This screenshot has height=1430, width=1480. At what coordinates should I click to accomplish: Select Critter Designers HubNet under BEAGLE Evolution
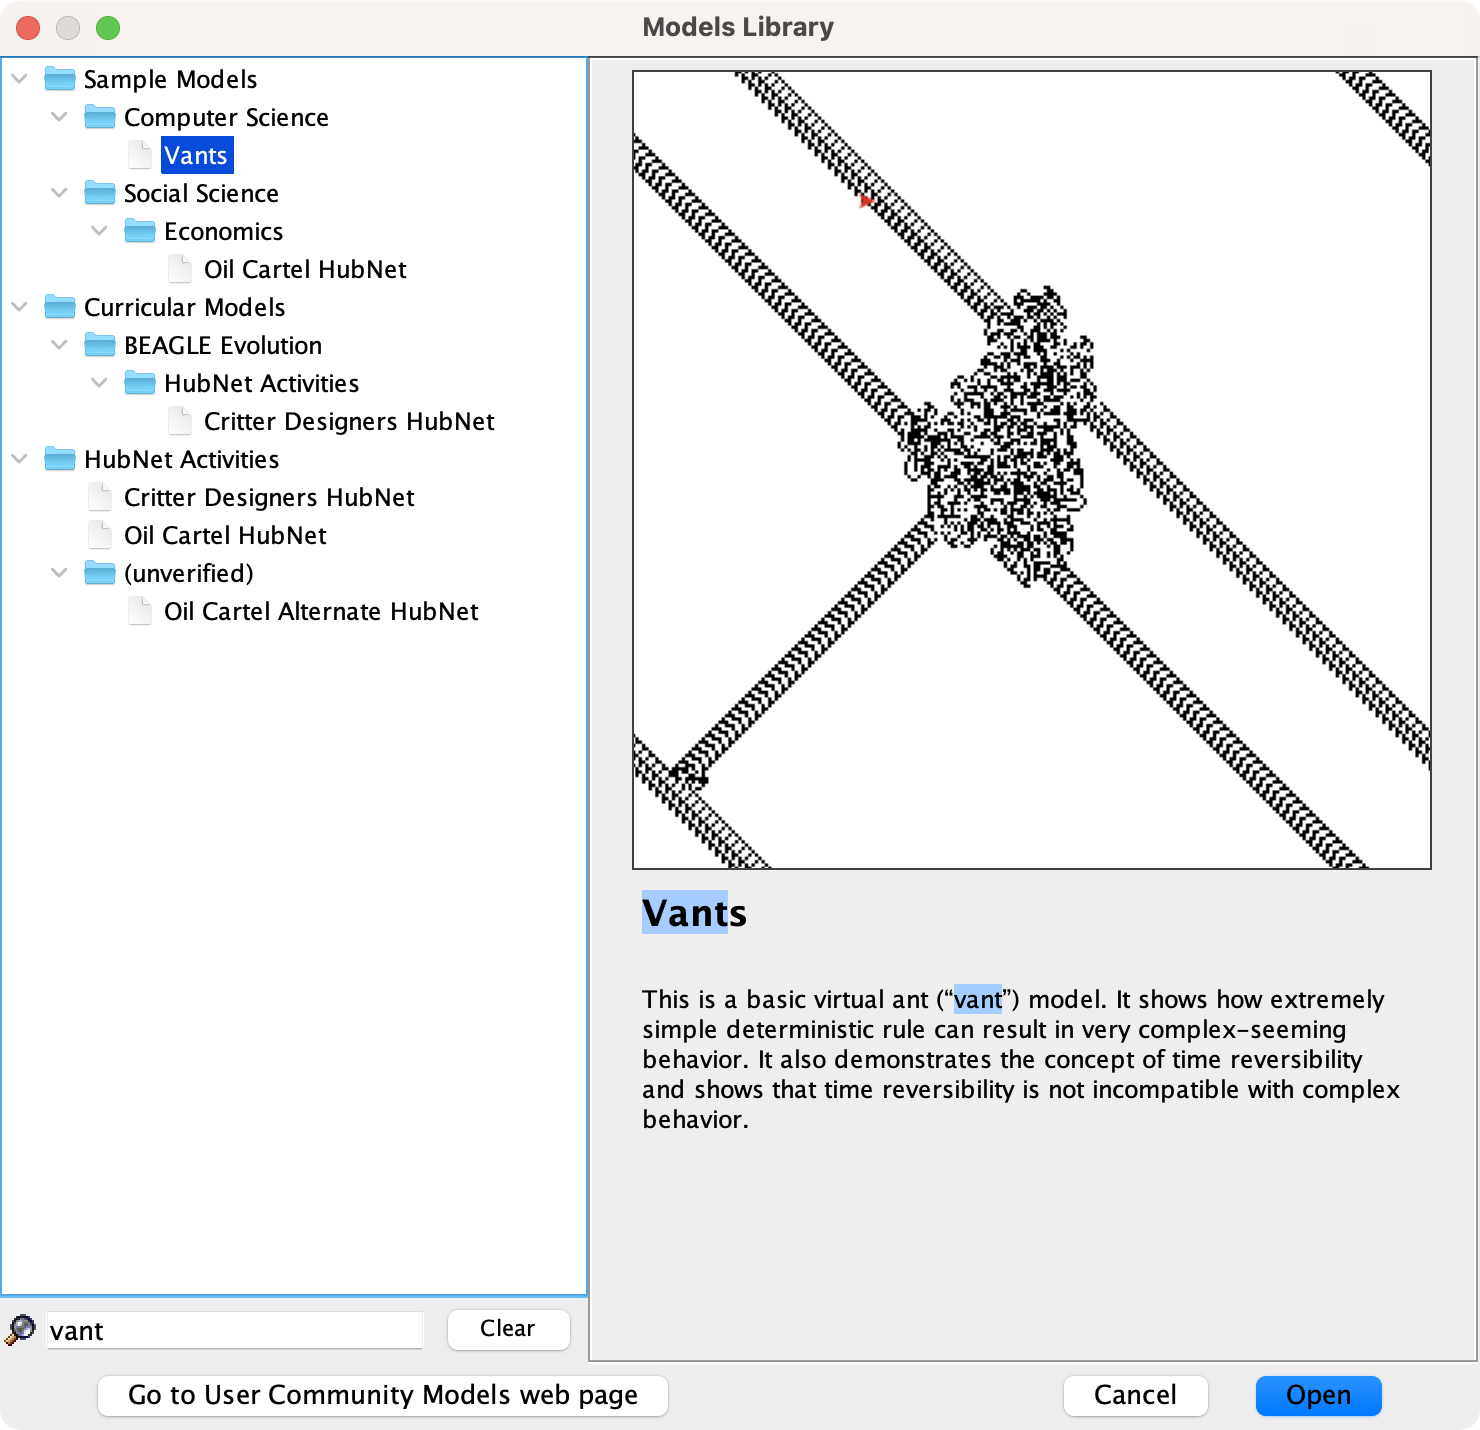(348, 421)
